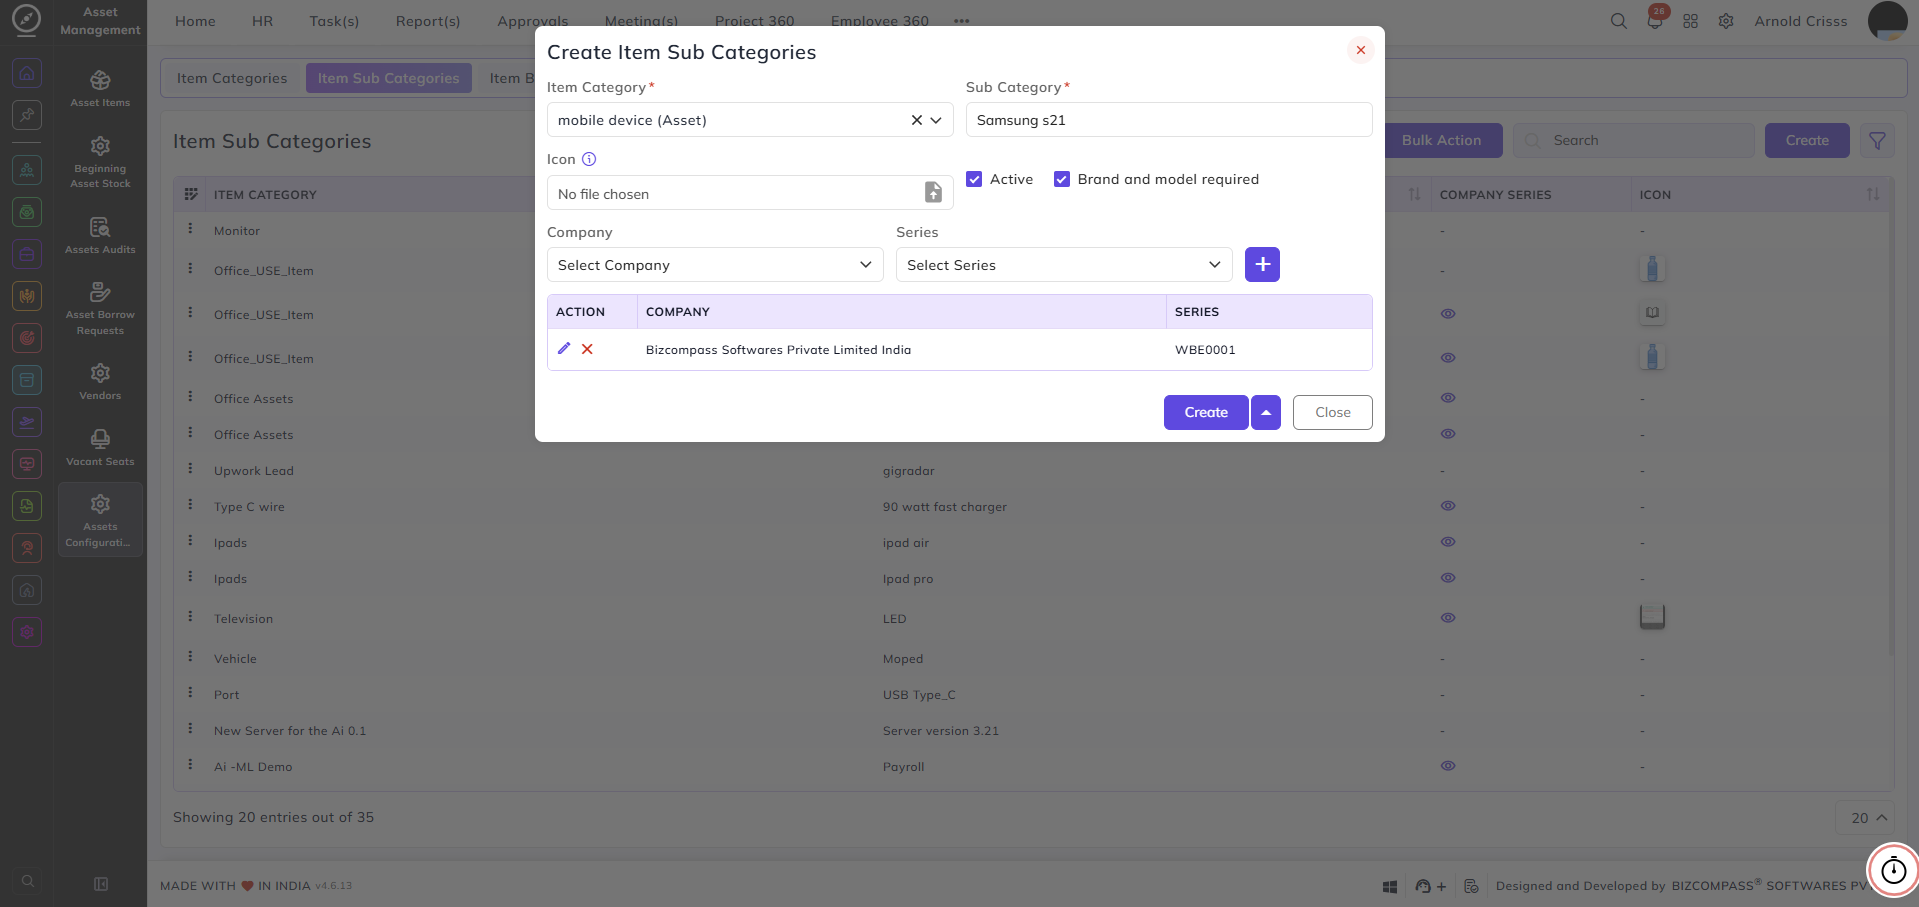
Task: Expand the Create button options arrow
Action: click(x=1266, y=412)
